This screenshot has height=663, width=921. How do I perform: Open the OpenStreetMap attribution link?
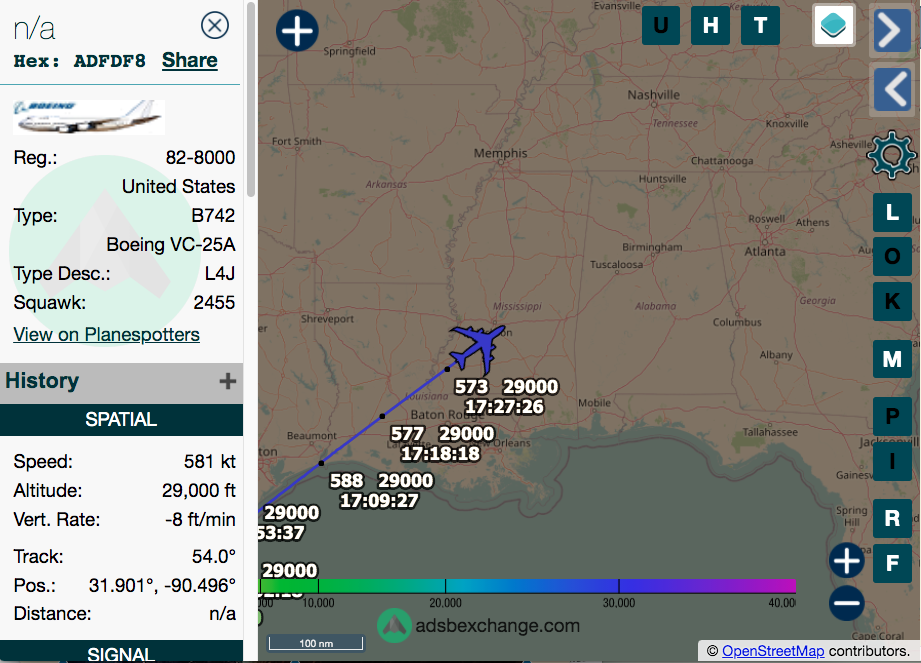pyautogui.click(x=773, y=651)
